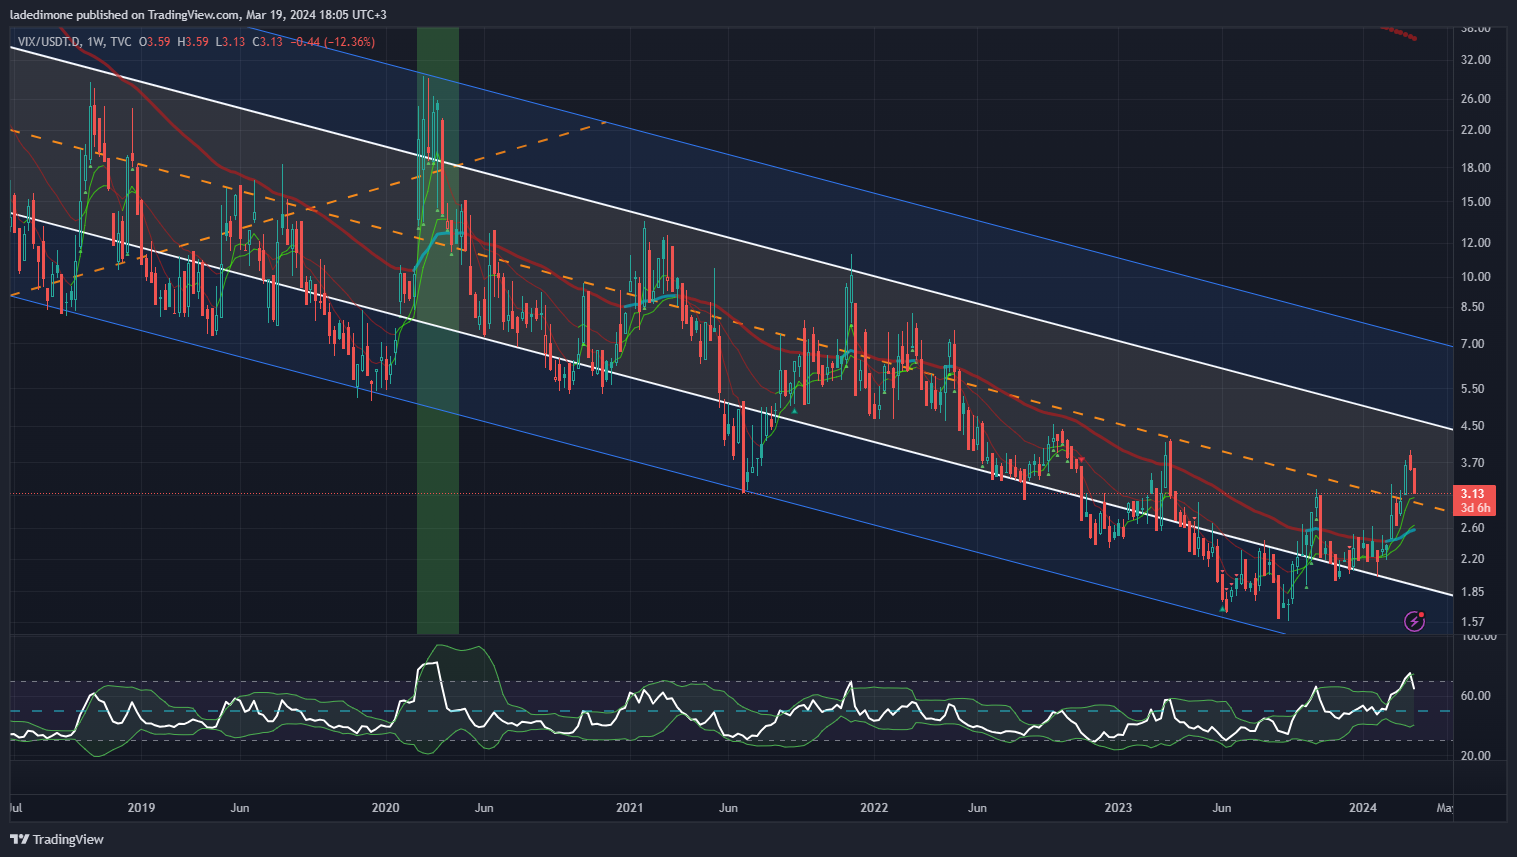
Task: Click the 1.85 price axis label
Action: pos(1473,592)
